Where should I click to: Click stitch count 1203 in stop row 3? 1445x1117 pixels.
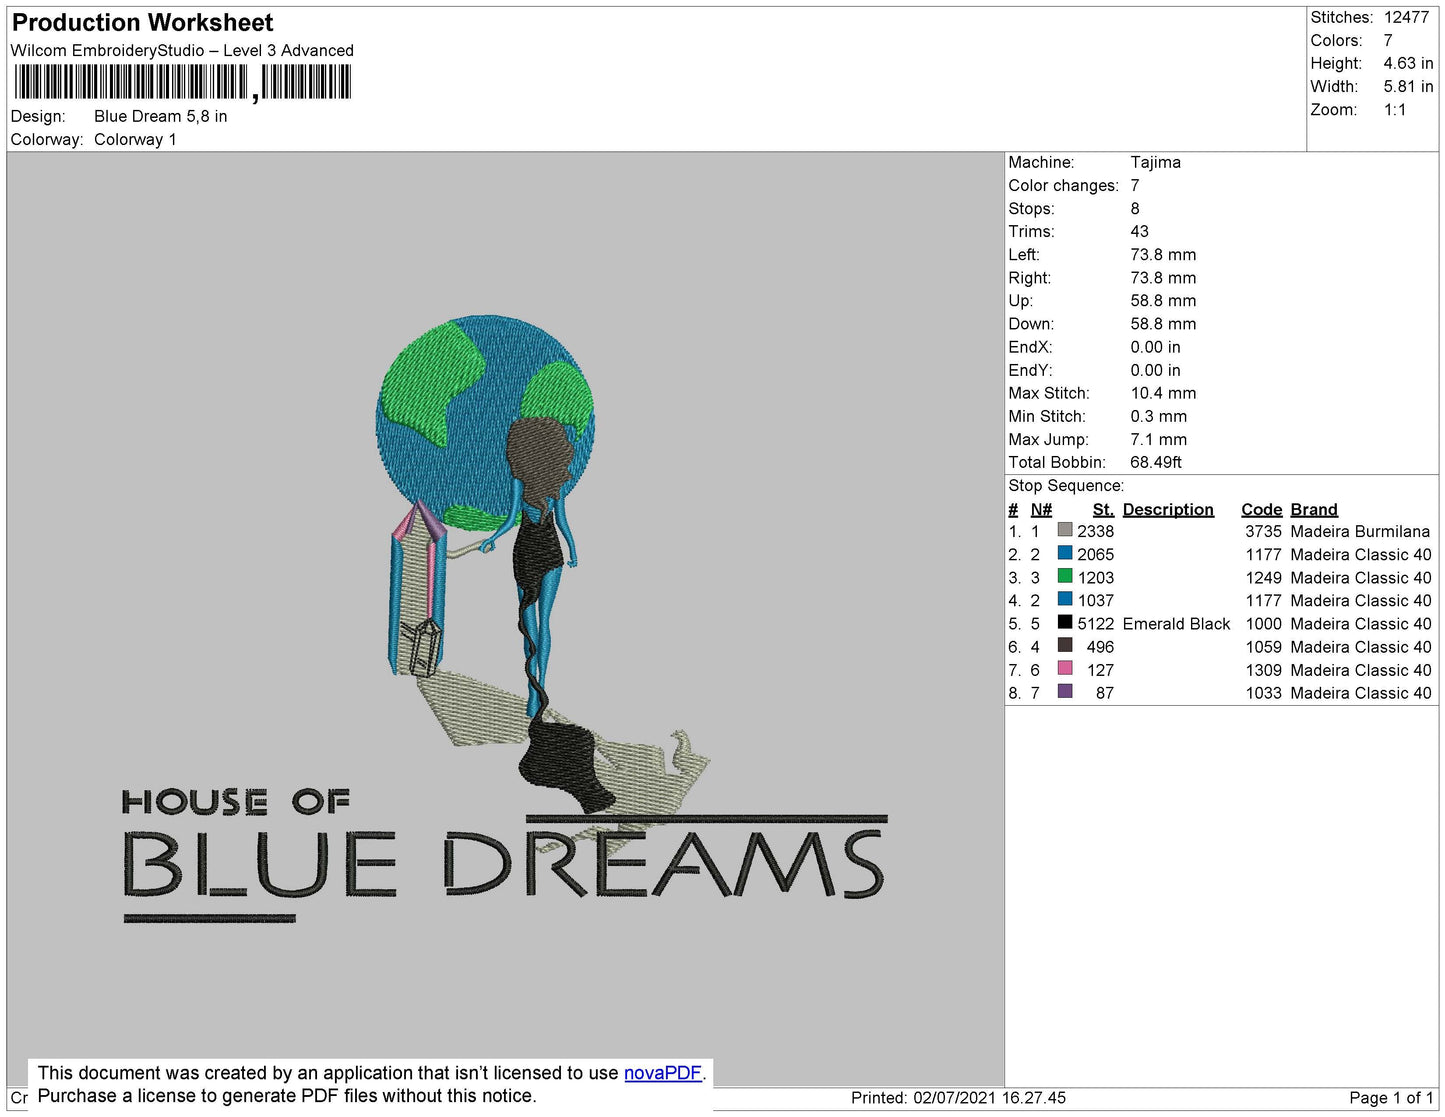[x=1095, y=577]
